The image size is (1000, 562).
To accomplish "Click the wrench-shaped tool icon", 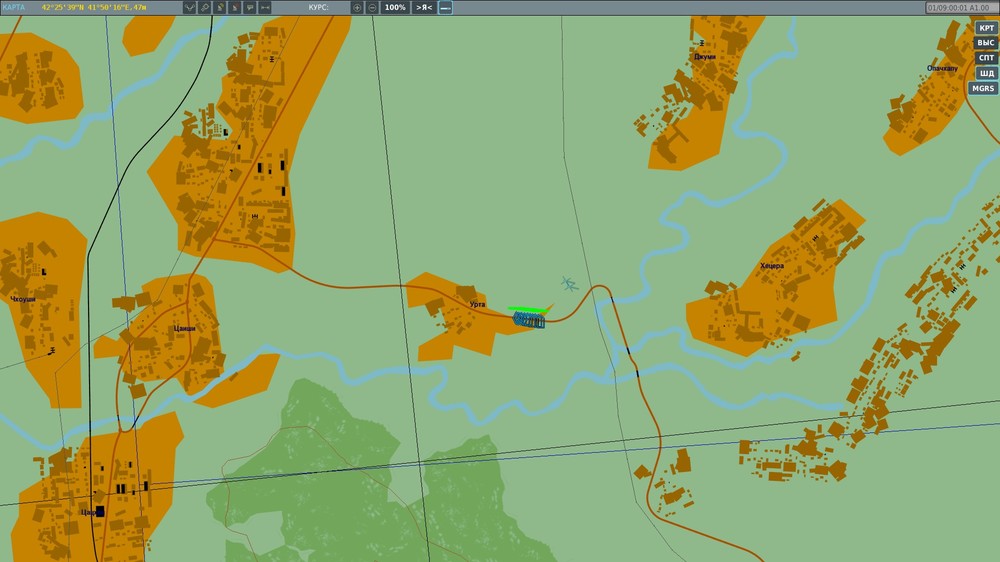I will (x=205, y=8).
